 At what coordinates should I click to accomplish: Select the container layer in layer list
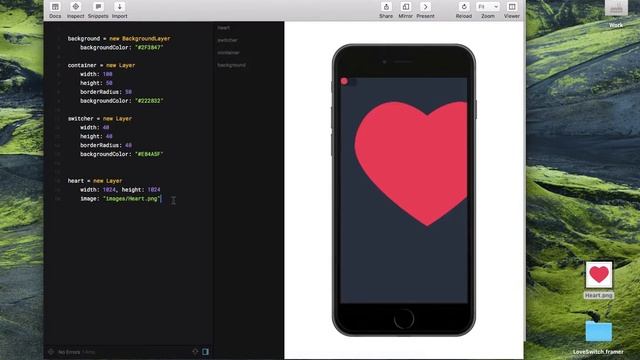229,53
